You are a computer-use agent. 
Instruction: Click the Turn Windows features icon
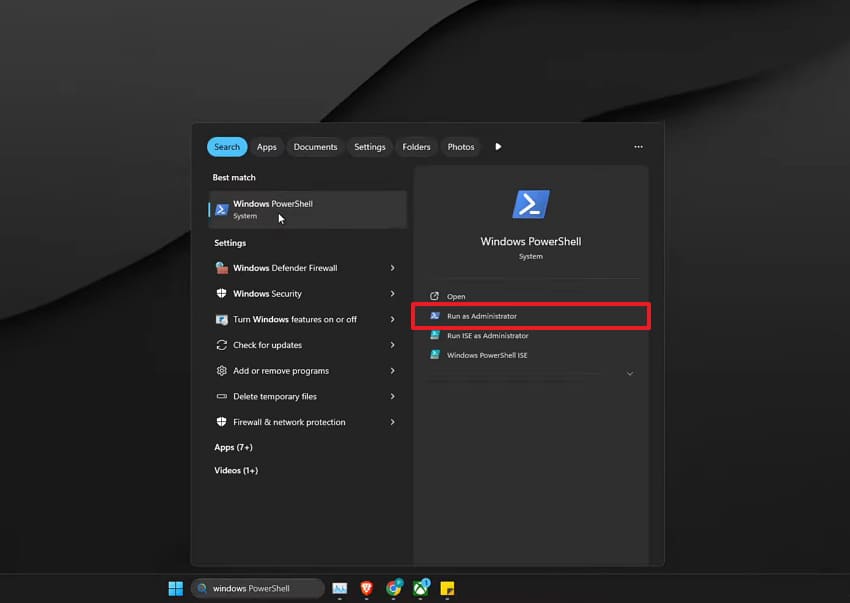222,319
